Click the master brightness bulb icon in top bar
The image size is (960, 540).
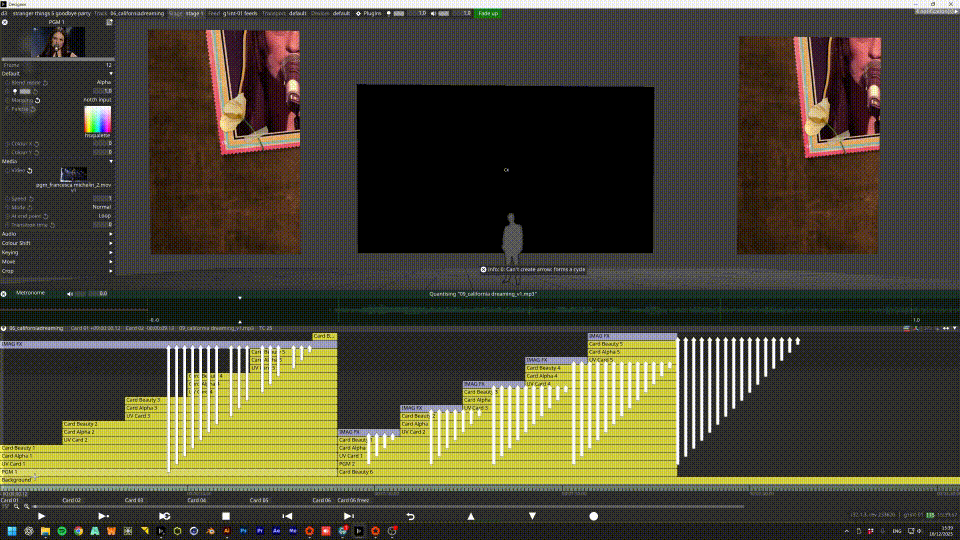coord(389,13)
